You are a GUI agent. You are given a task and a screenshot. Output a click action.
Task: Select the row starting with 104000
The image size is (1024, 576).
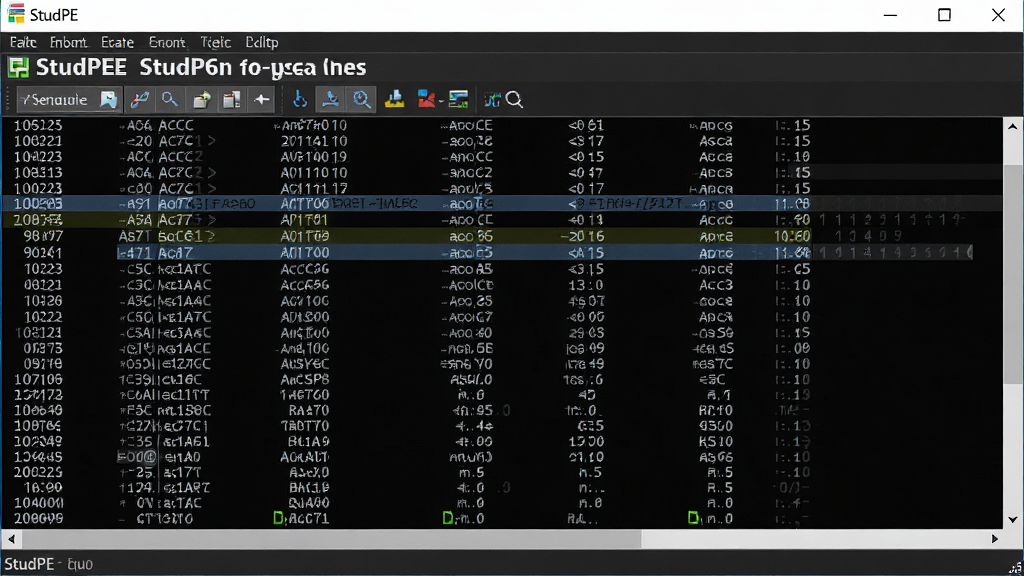click(502, 503)
